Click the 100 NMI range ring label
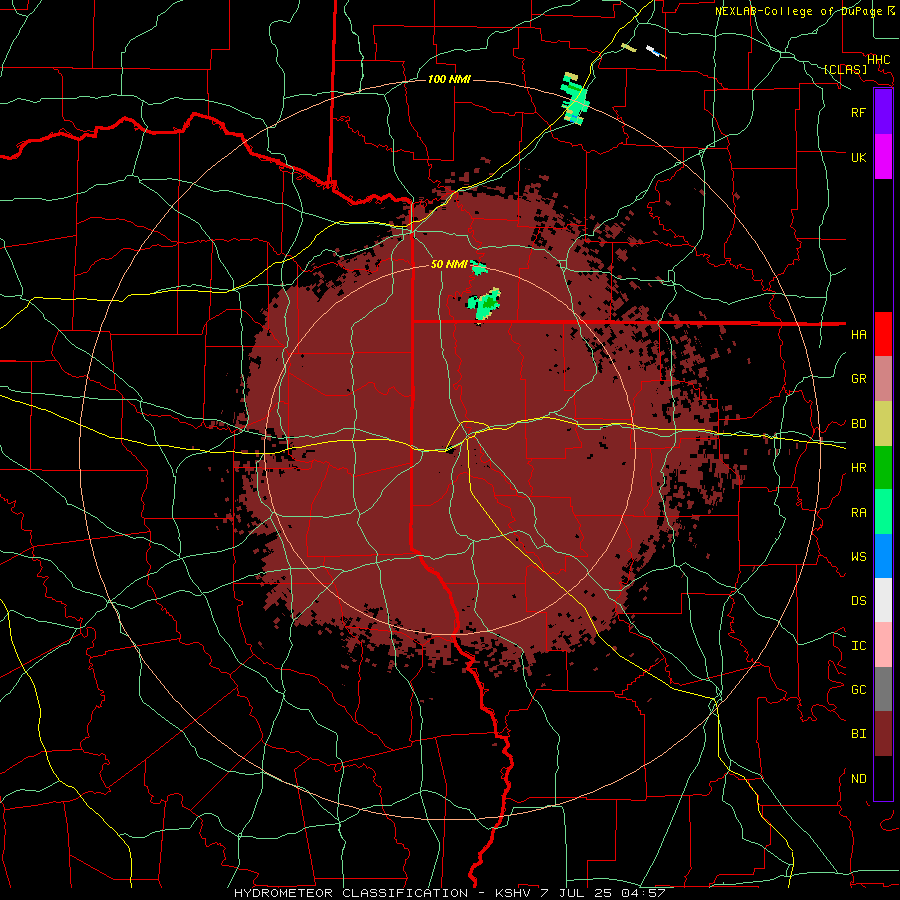 click(449, 79)
